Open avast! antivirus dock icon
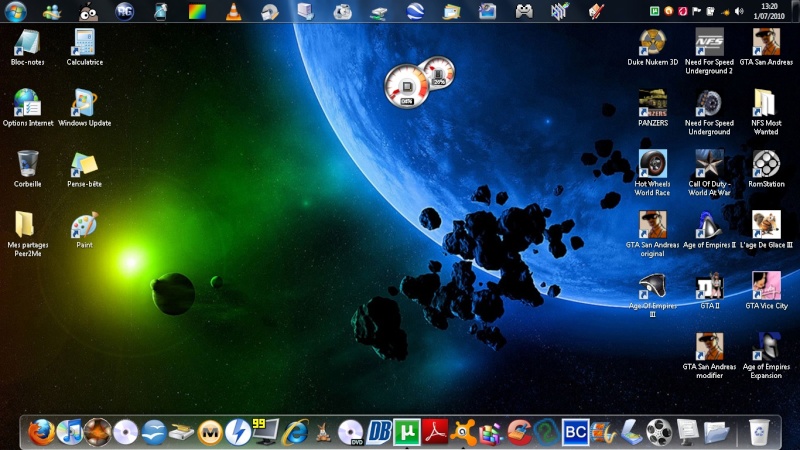Screen dimensions: 800x450 pos(463,432)
